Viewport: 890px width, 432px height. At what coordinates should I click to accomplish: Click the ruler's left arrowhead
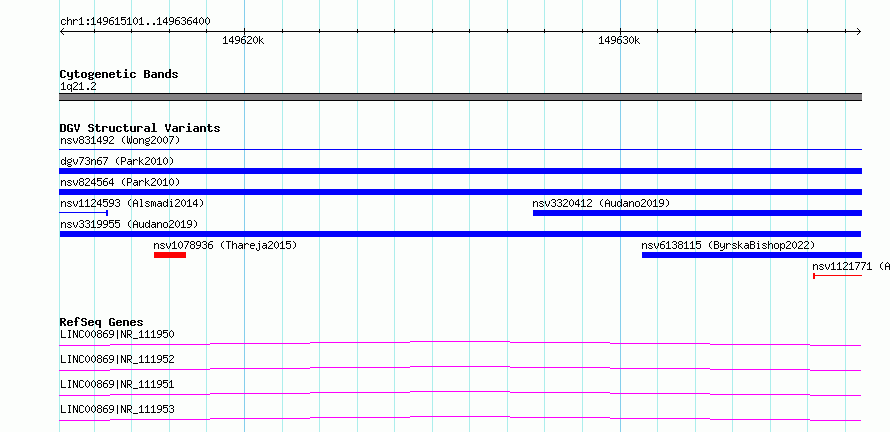coord(62,32)
